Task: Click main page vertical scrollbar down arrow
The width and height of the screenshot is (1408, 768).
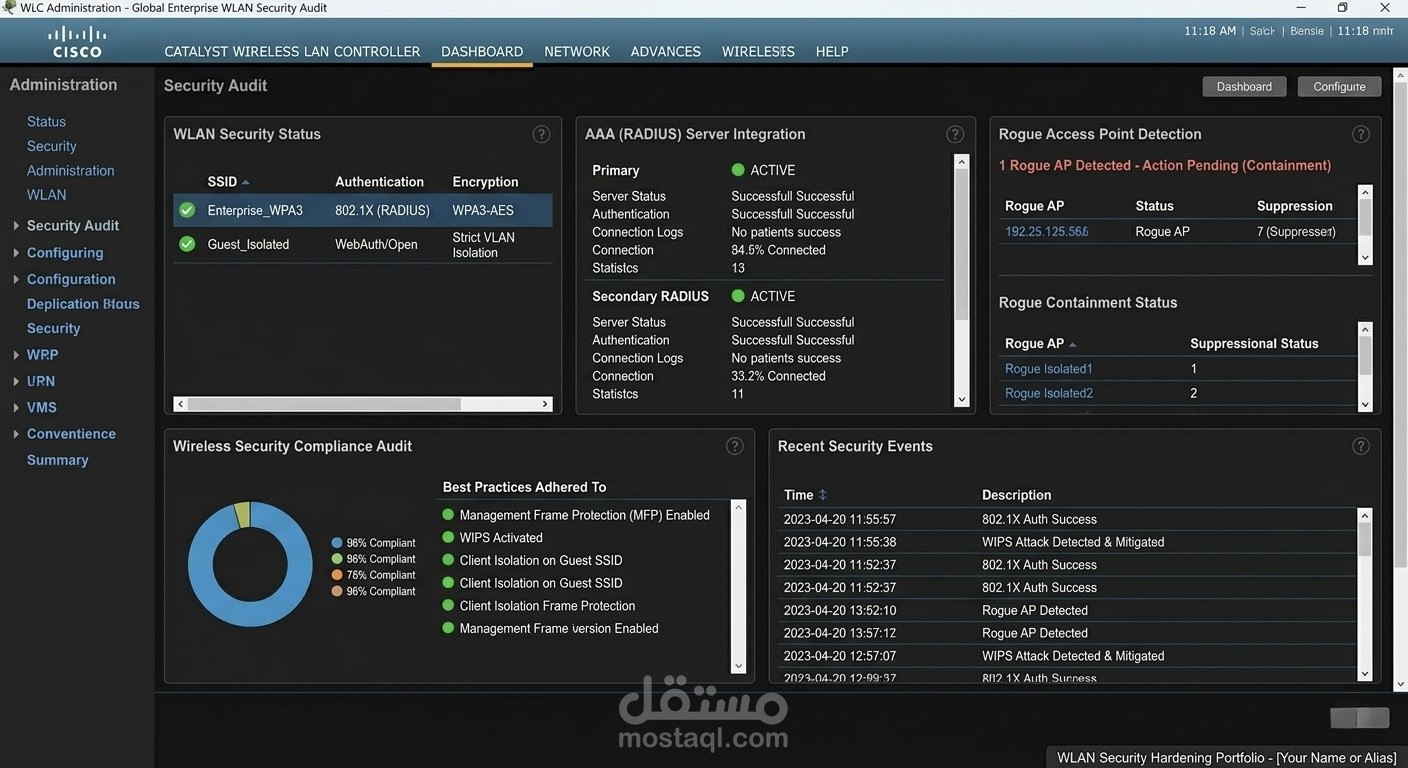Action: pos(1400,684)
